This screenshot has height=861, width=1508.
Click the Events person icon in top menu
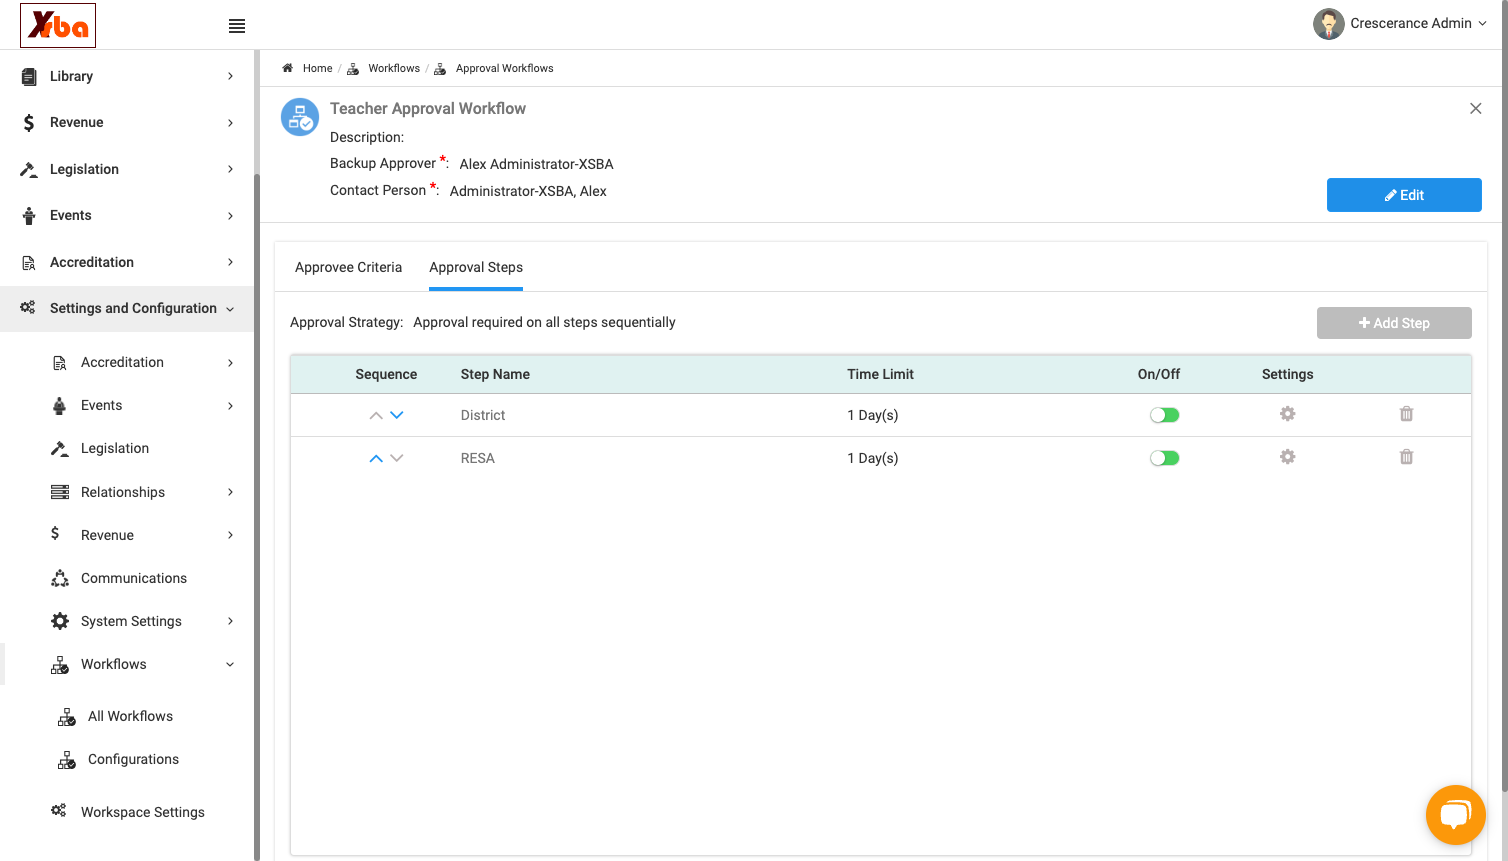(x=29, y=216)
